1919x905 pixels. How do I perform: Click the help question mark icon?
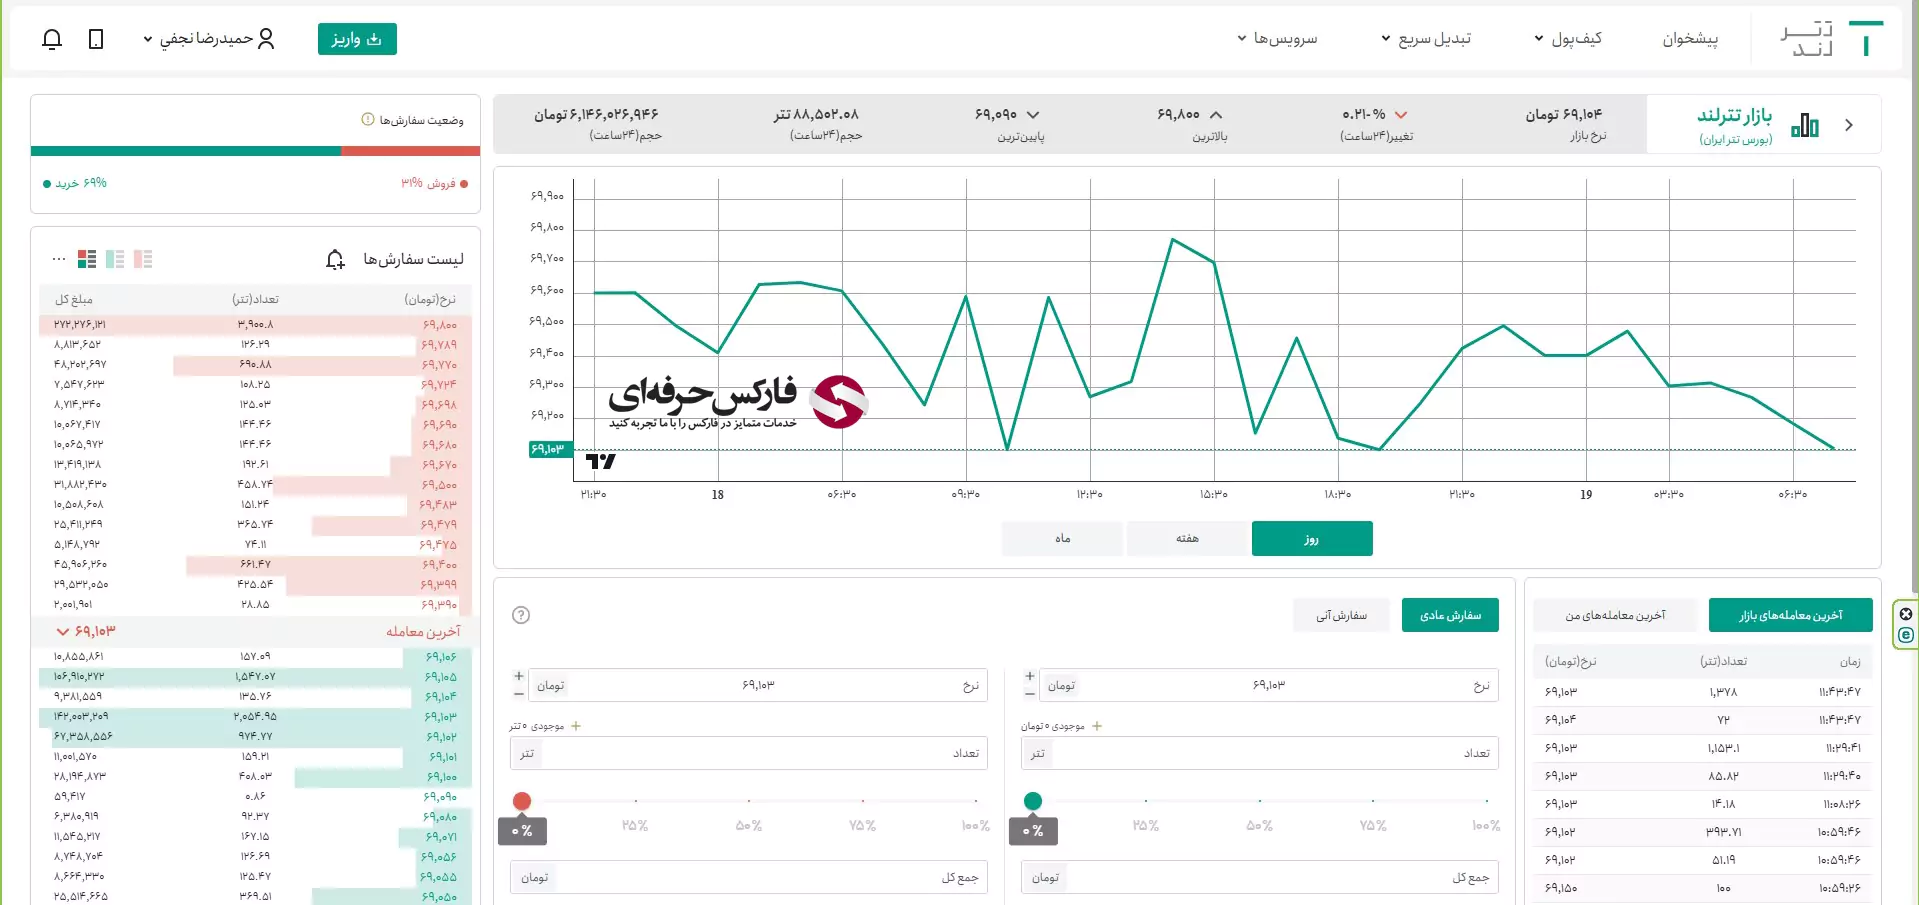(x=521, y=615)
